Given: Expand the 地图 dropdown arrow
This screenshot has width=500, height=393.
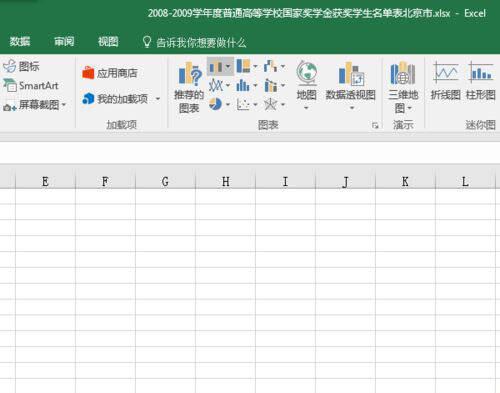Looking at the screenshot, I should pyautogui.click(x=306, y=108).
